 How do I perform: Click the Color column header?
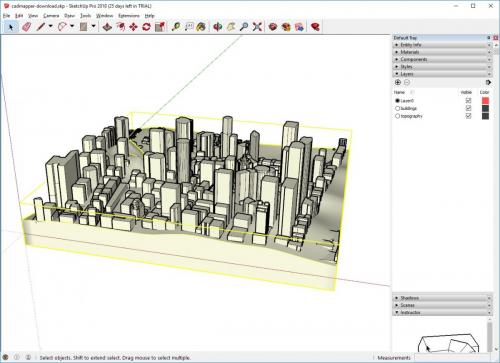(x=484, y=92)
